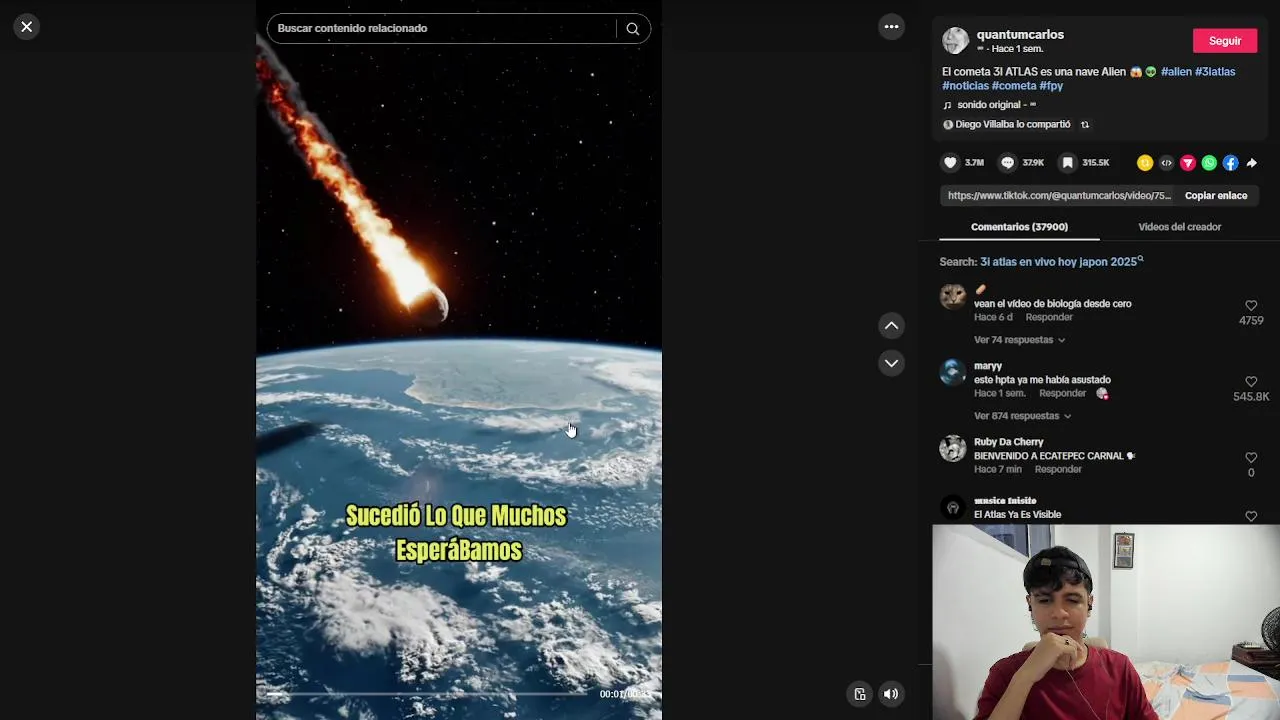The height and width of the screenshot is (720, 1280).
Task: Open the three-dot more options menu
Action: [x=891, y=27]
